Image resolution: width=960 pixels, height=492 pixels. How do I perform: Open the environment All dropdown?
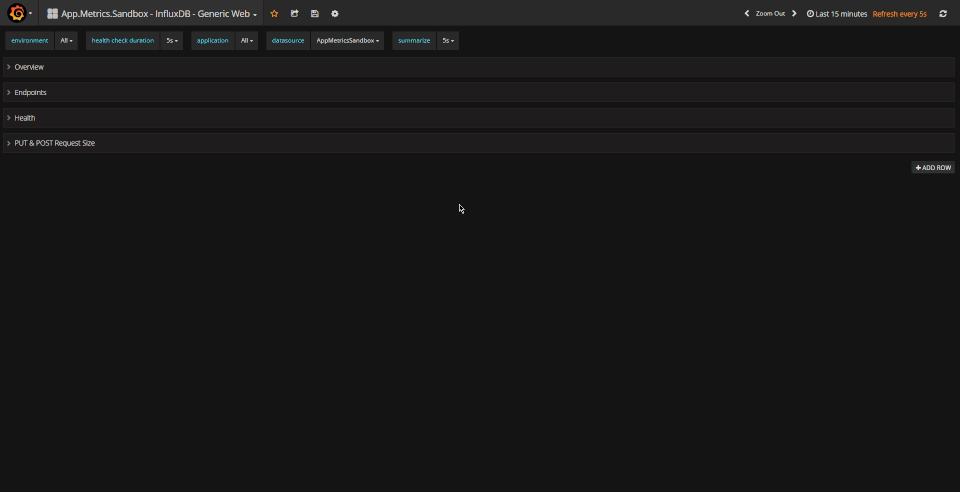click(x=66, y=40)
